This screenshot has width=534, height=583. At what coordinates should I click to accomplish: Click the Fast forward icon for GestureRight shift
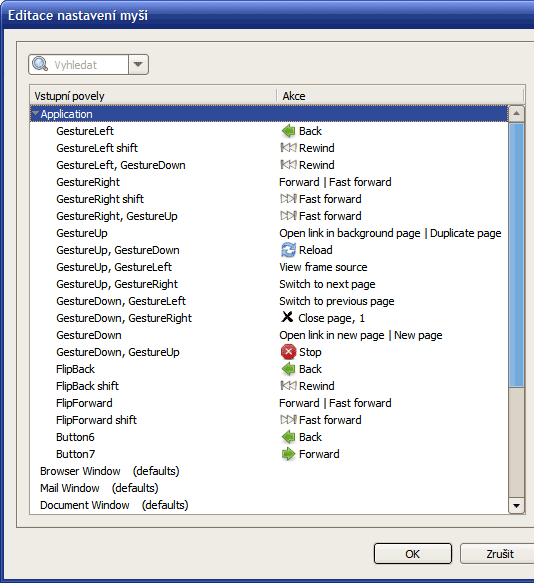[x=288, y=199]
